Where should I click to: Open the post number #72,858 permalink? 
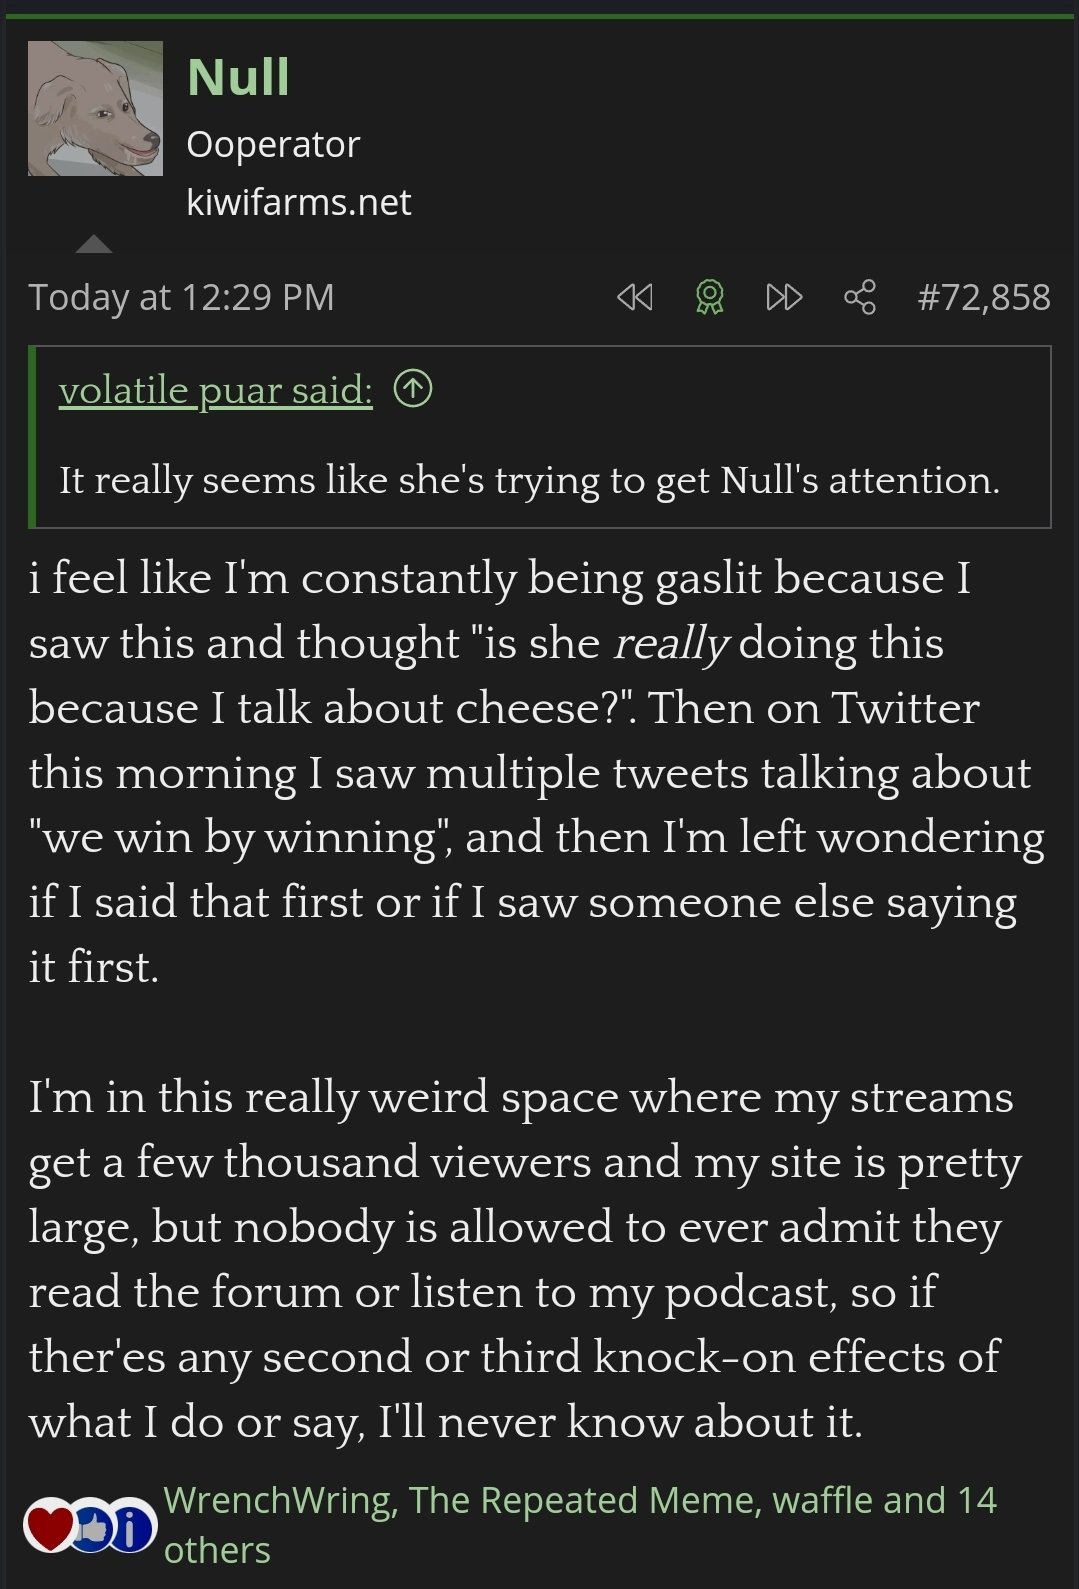click(x=984, y=297)
